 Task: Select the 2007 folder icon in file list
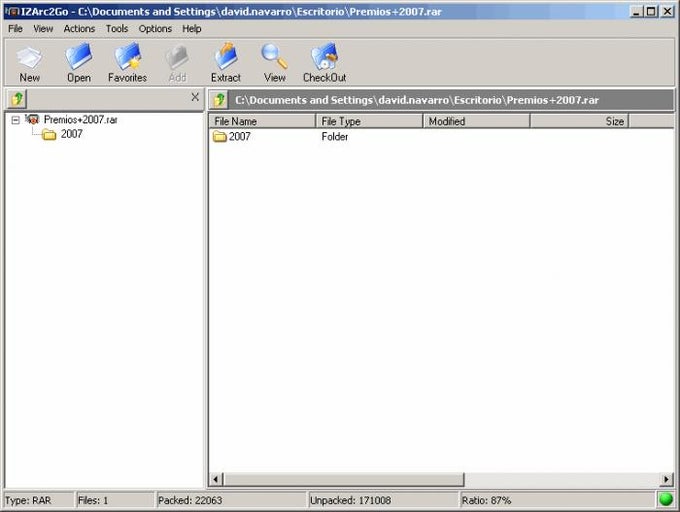tap(219, 137)
